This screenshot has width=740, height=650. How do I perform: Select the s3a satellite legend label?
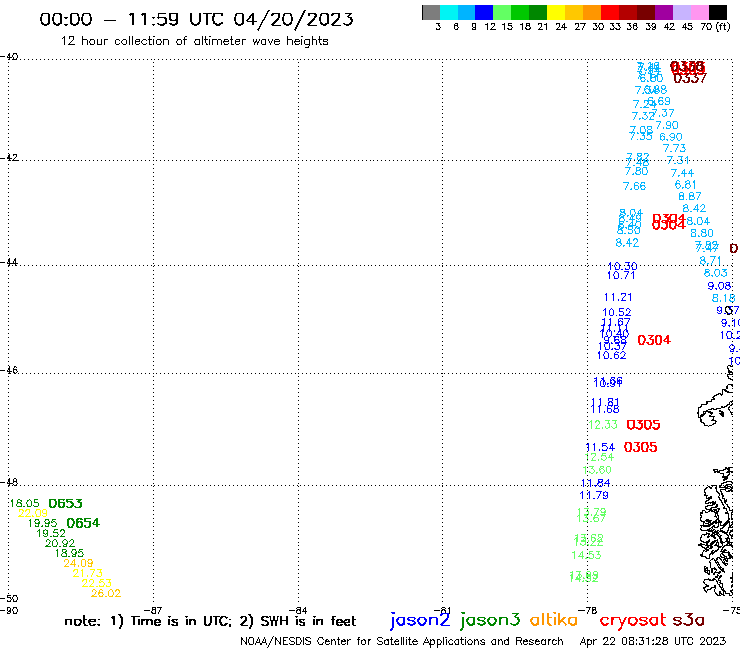[688, 620]
